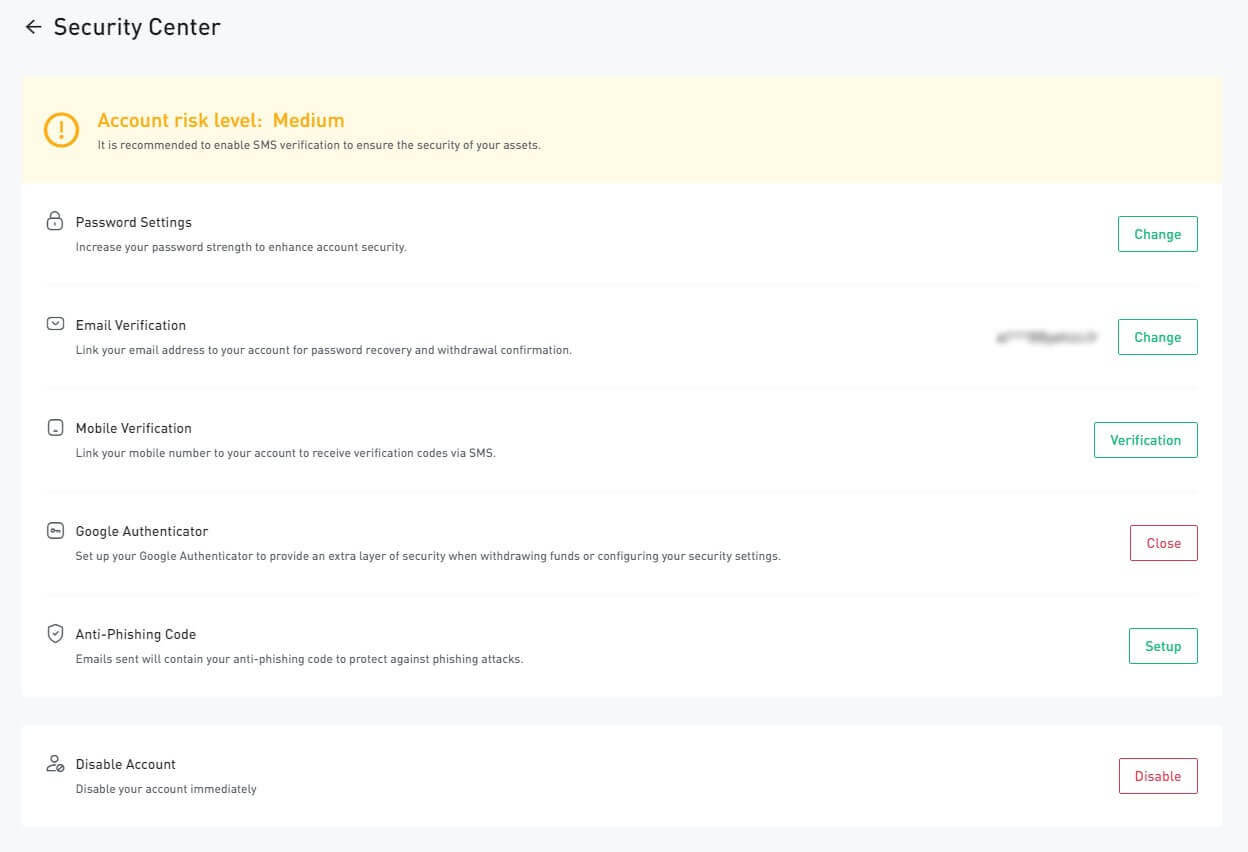This screenshot has width=1248, height=852.
Task: Go back using the arrow beside Security Center
Action: click(x=33, y=27)
